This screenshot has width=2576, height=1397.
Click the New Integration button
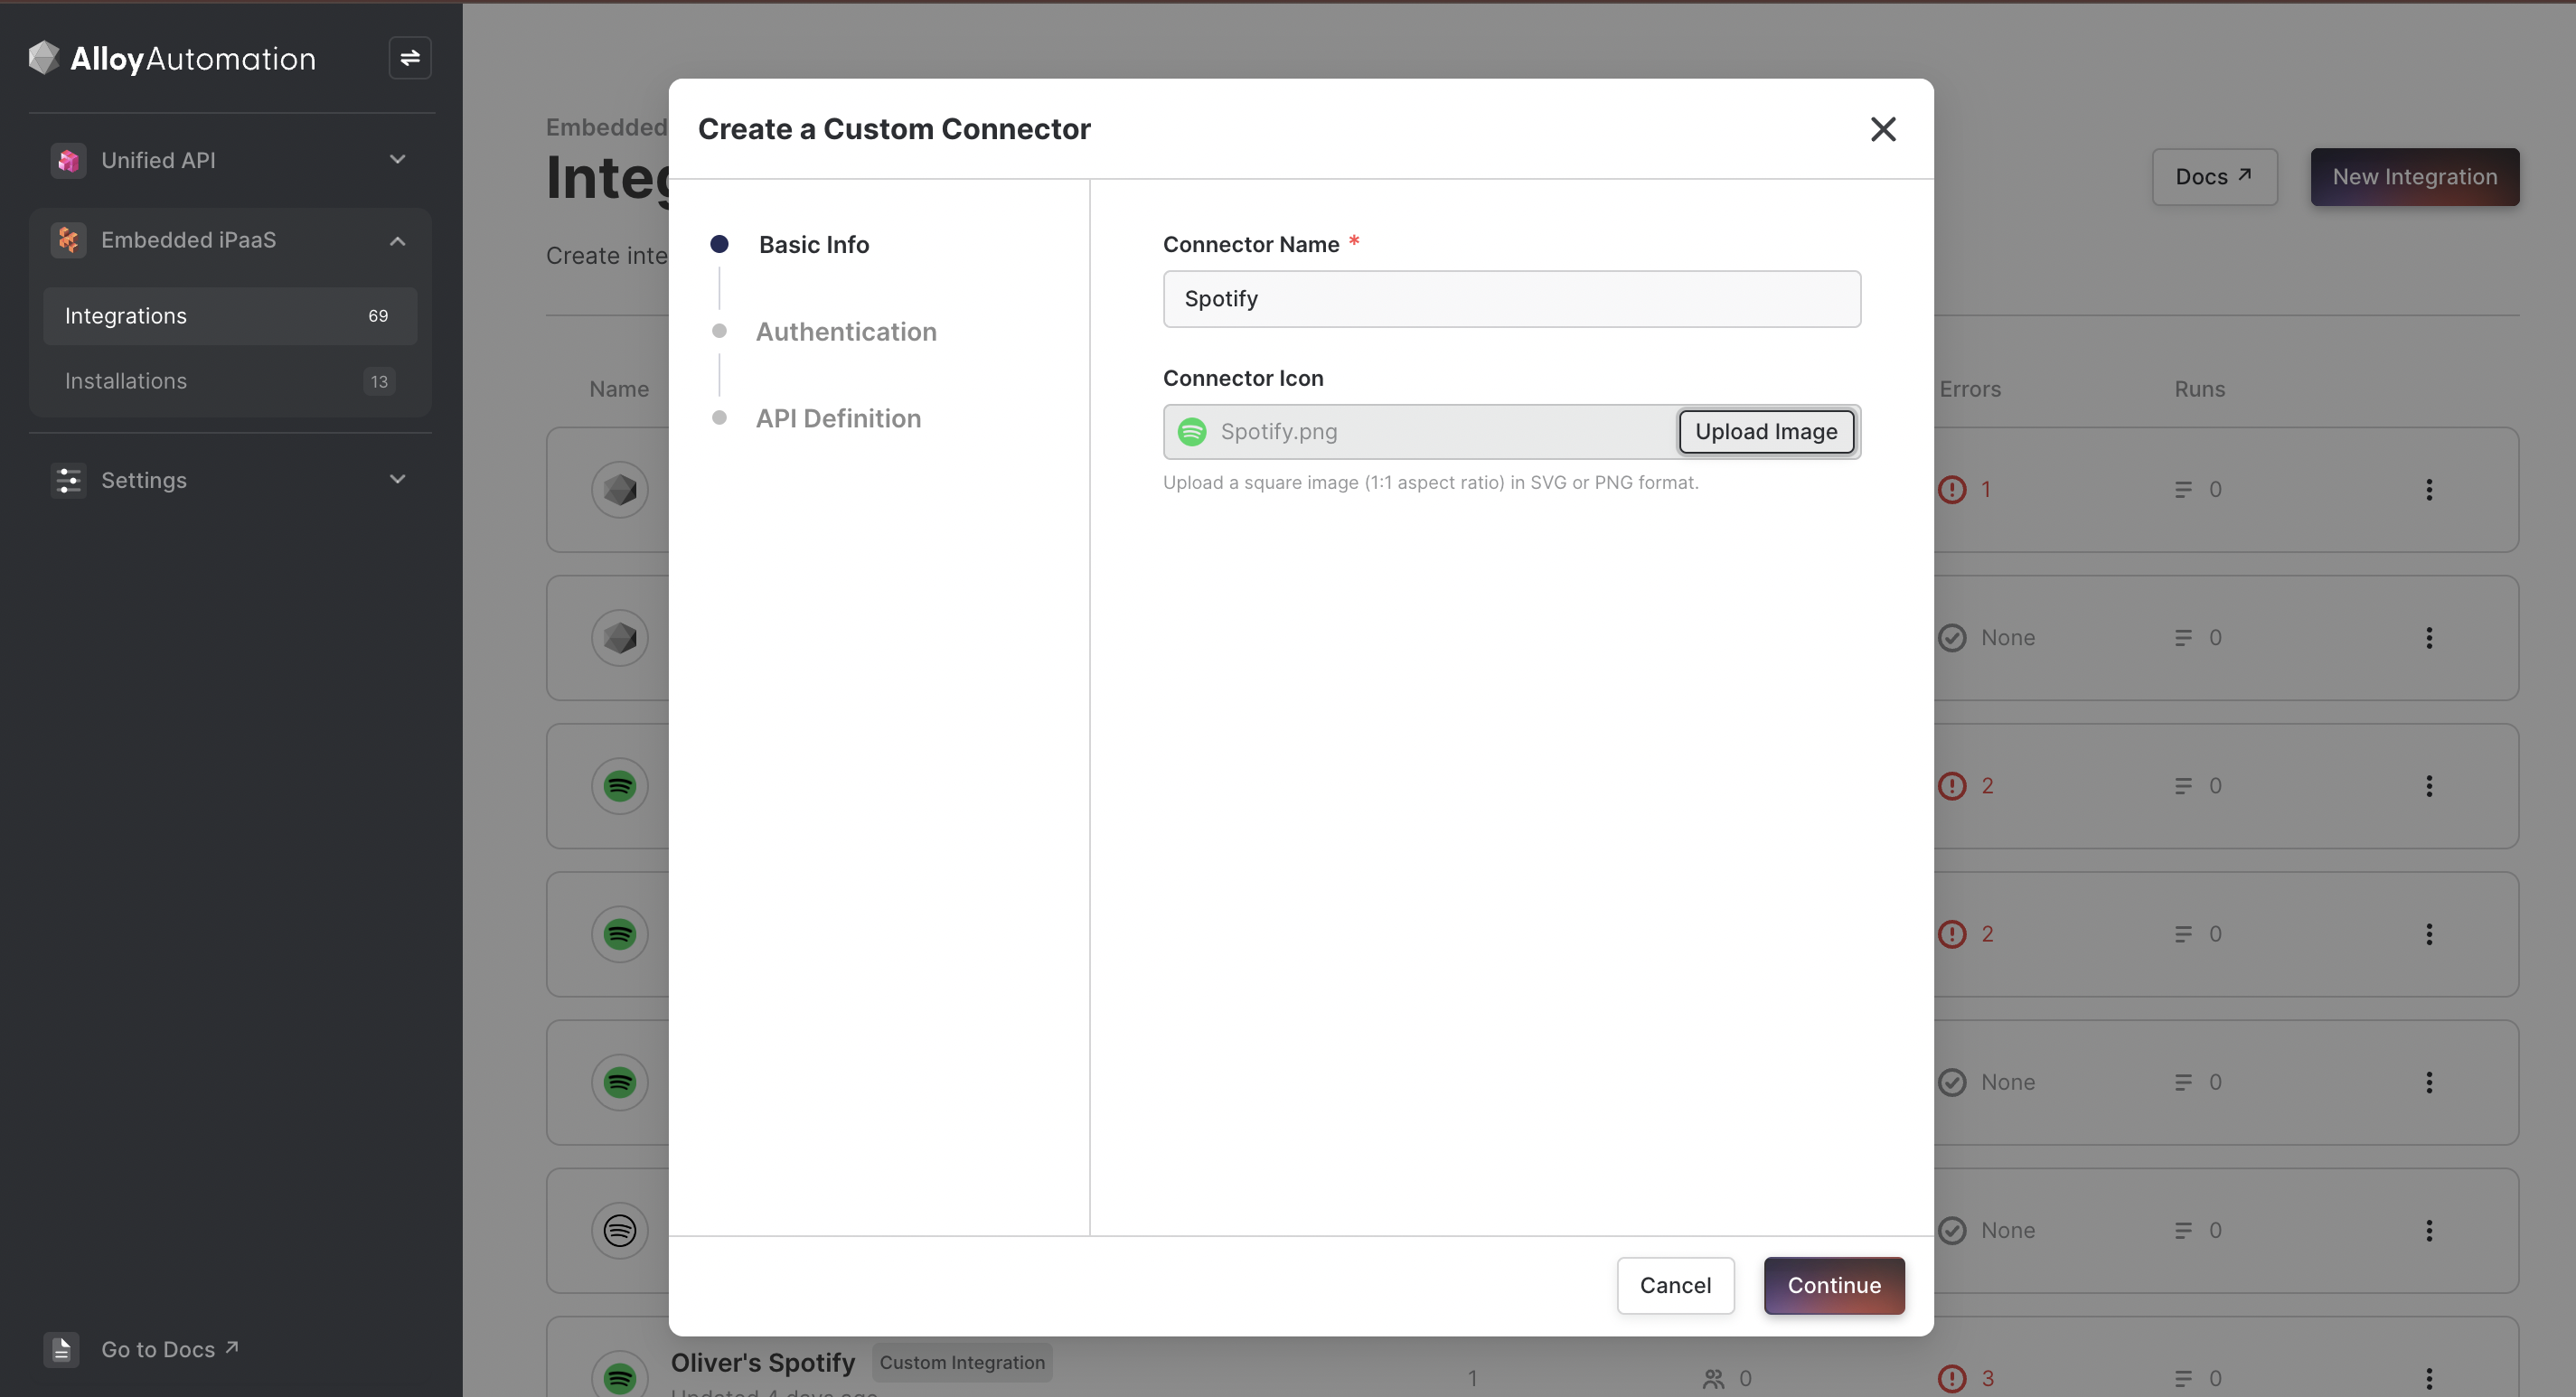click(2414, 177)
